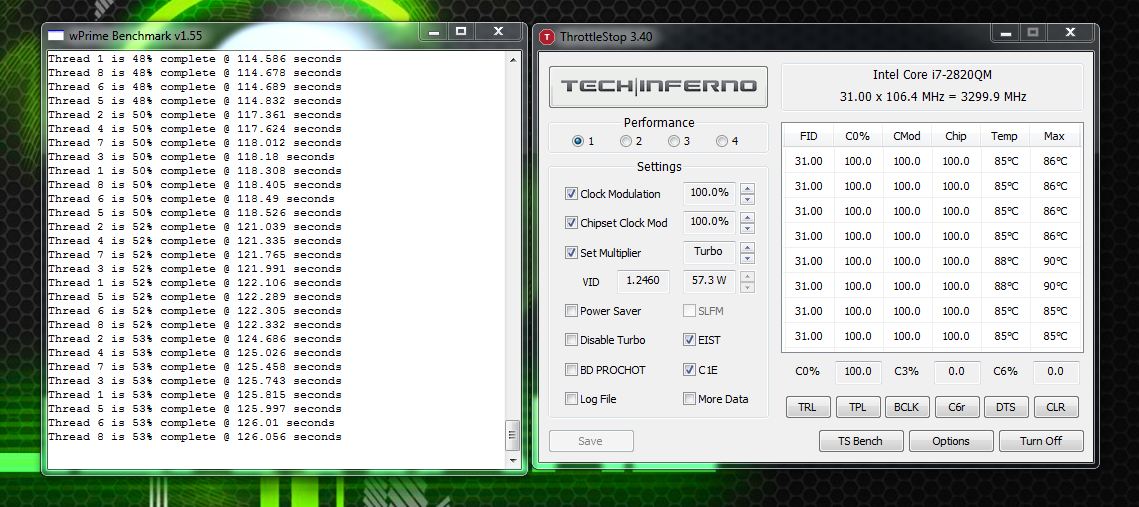Click the CLR button to reset maximums
The width and height of the screenshot is (1139, 507).
(1055, 407)
